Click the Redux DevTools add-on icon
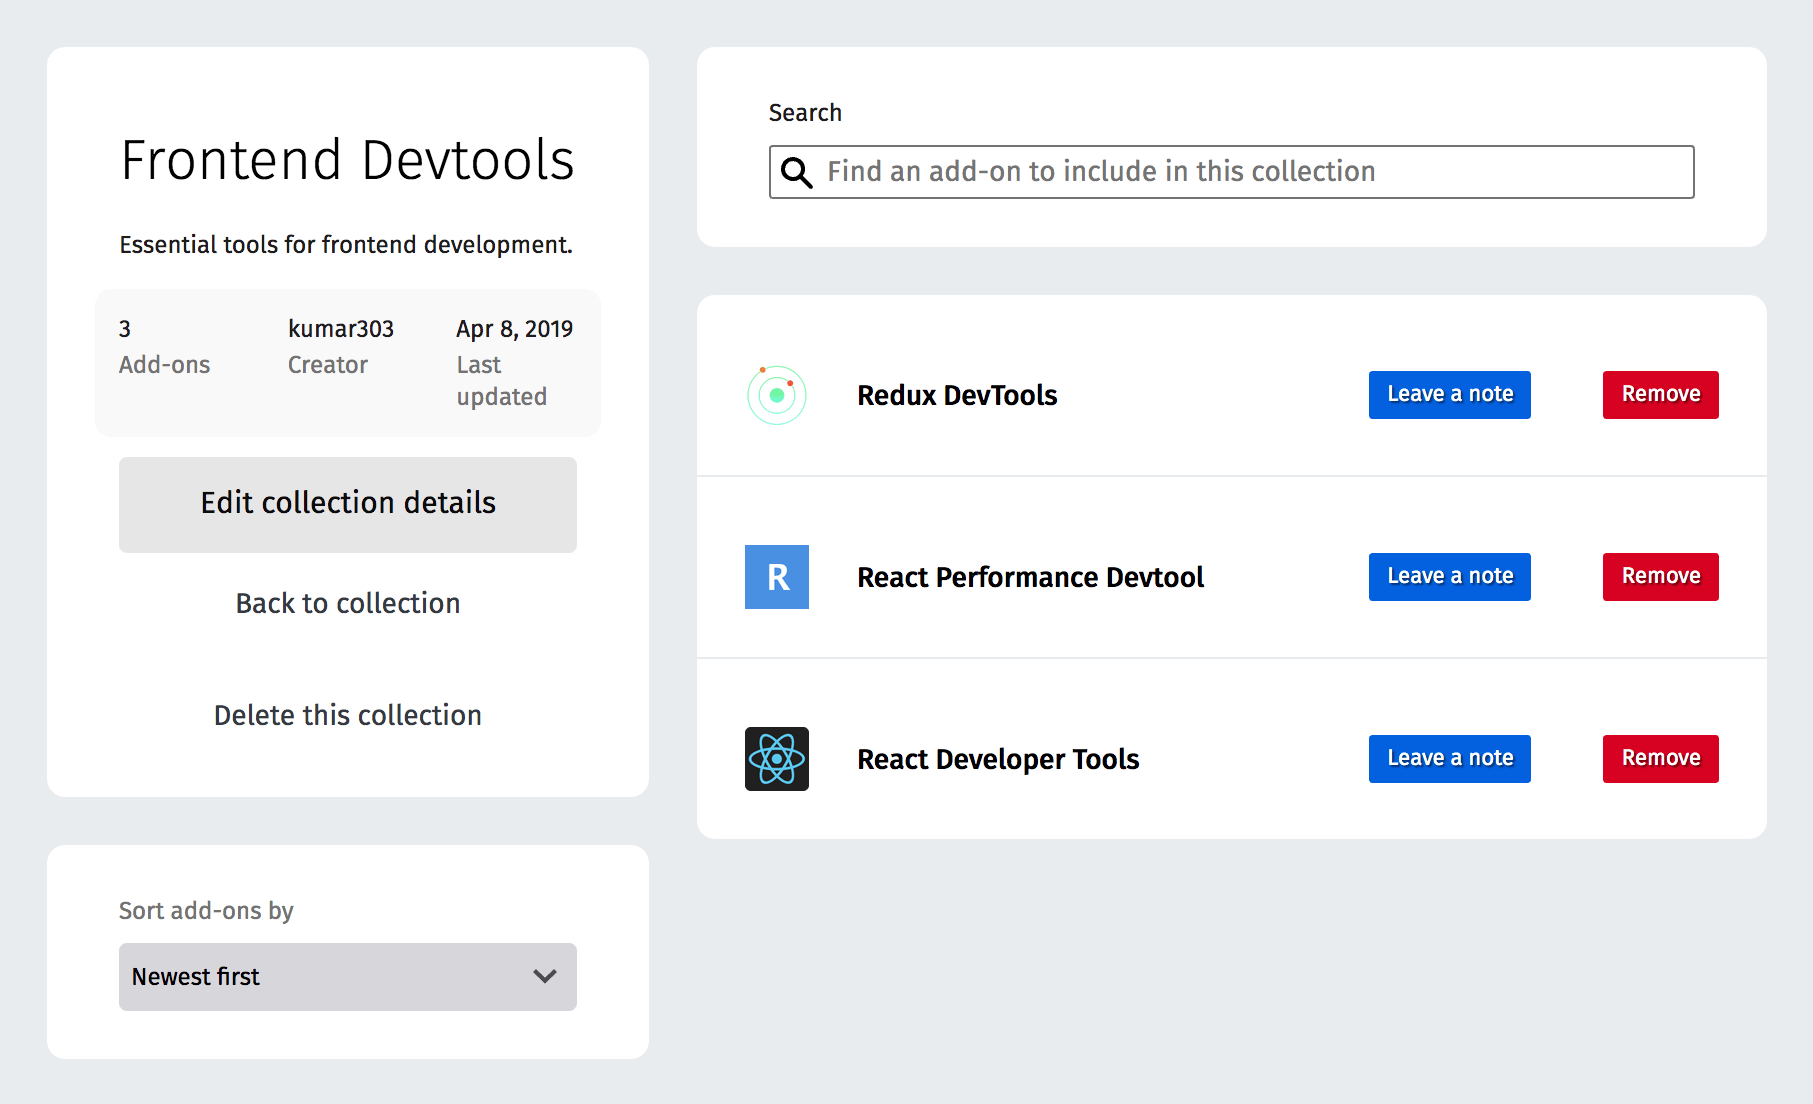The image size is (1813, 1104). 777,395
